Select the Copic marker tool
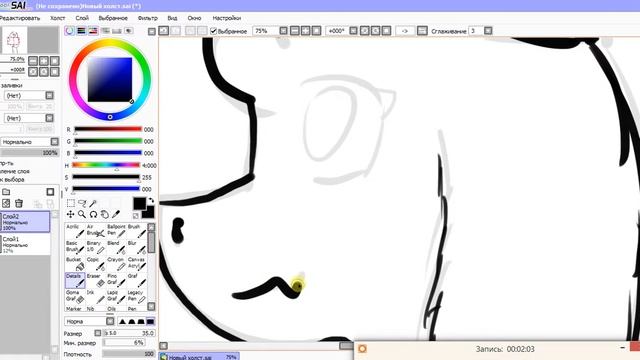This screenshot has height=360, width=640. click(x=96, y=264)
